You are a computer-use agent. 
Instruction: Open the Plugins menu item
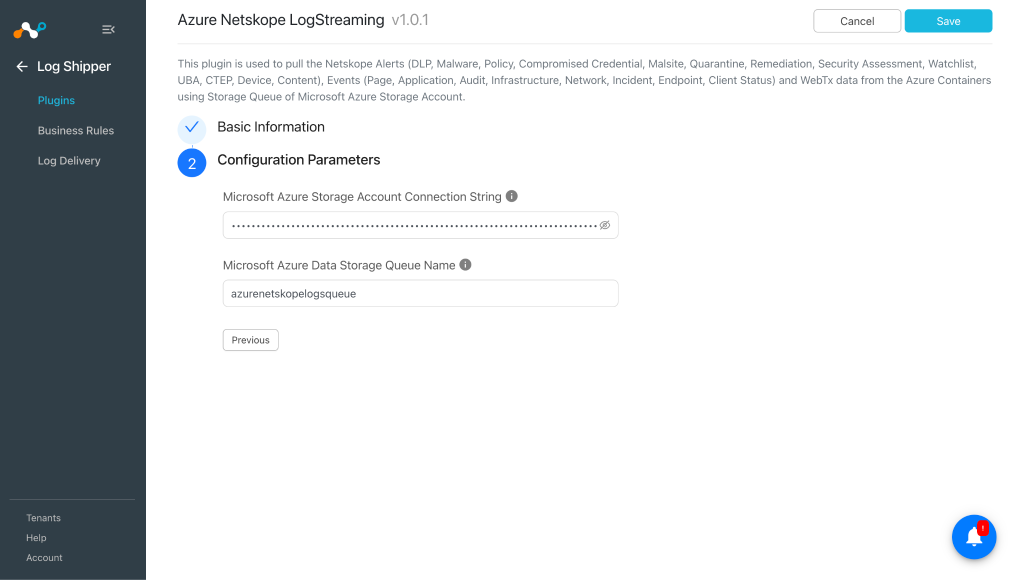56,100
